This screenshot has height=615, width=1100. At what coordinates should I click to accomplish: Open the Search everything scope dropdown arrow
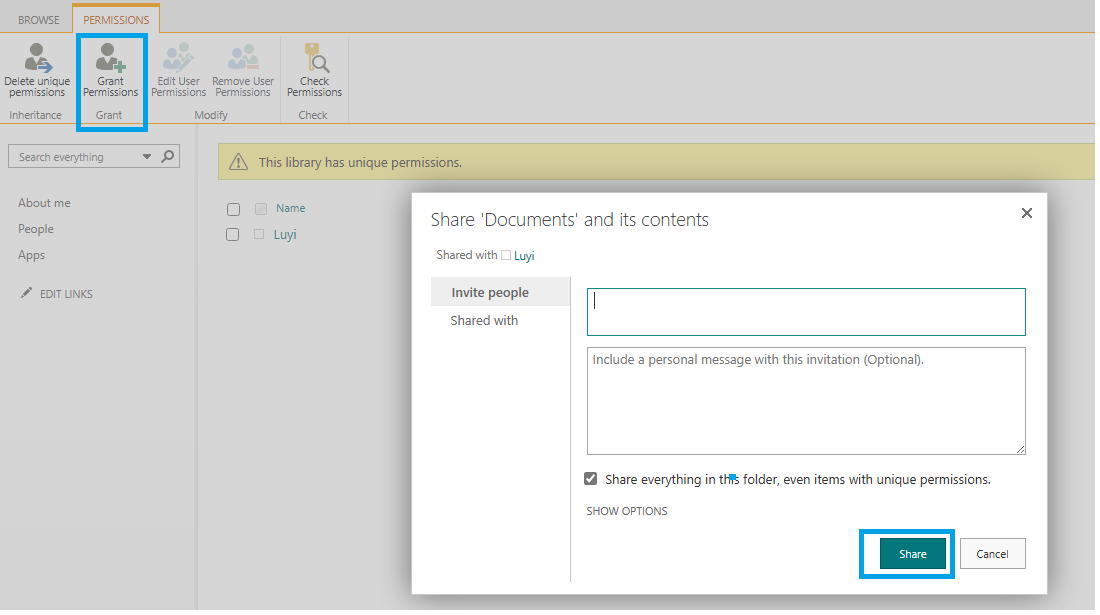(147, 157)
